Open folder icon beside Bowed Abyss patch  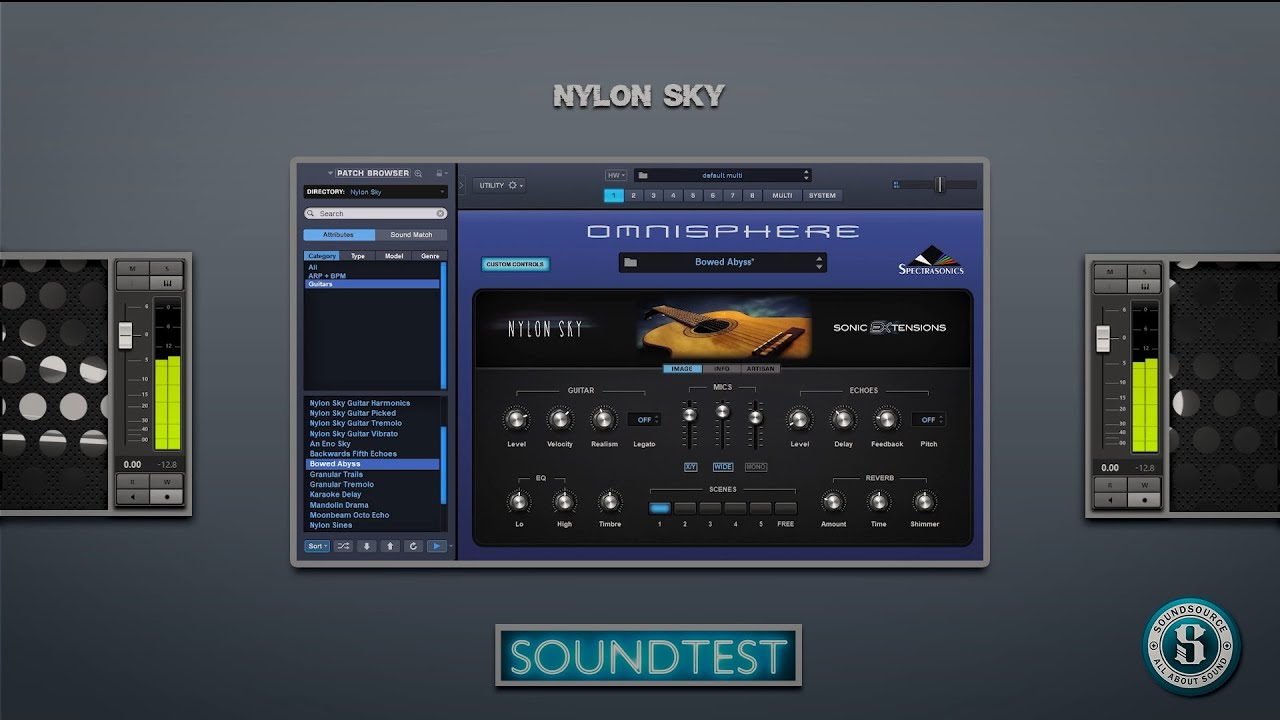[x=630, y=263]
